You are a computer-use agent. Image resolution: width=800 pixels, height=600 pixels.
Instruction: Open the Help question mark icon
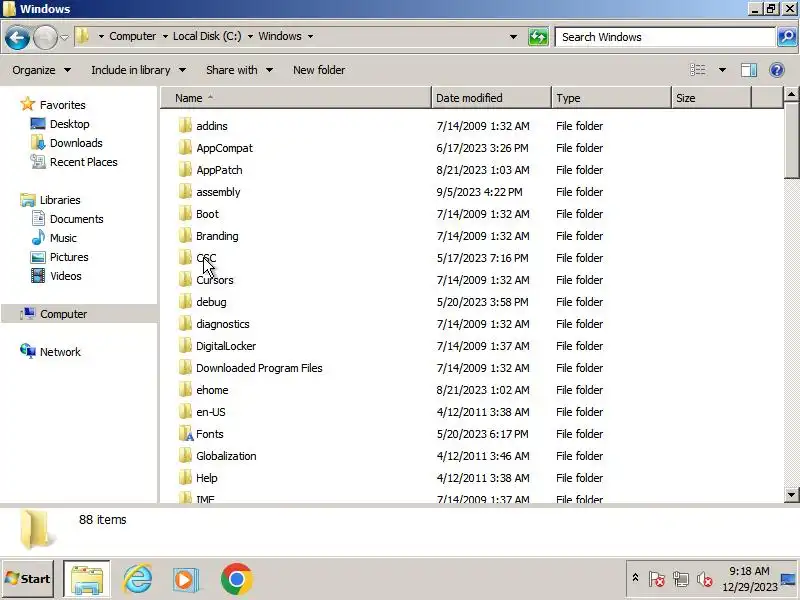777,70
